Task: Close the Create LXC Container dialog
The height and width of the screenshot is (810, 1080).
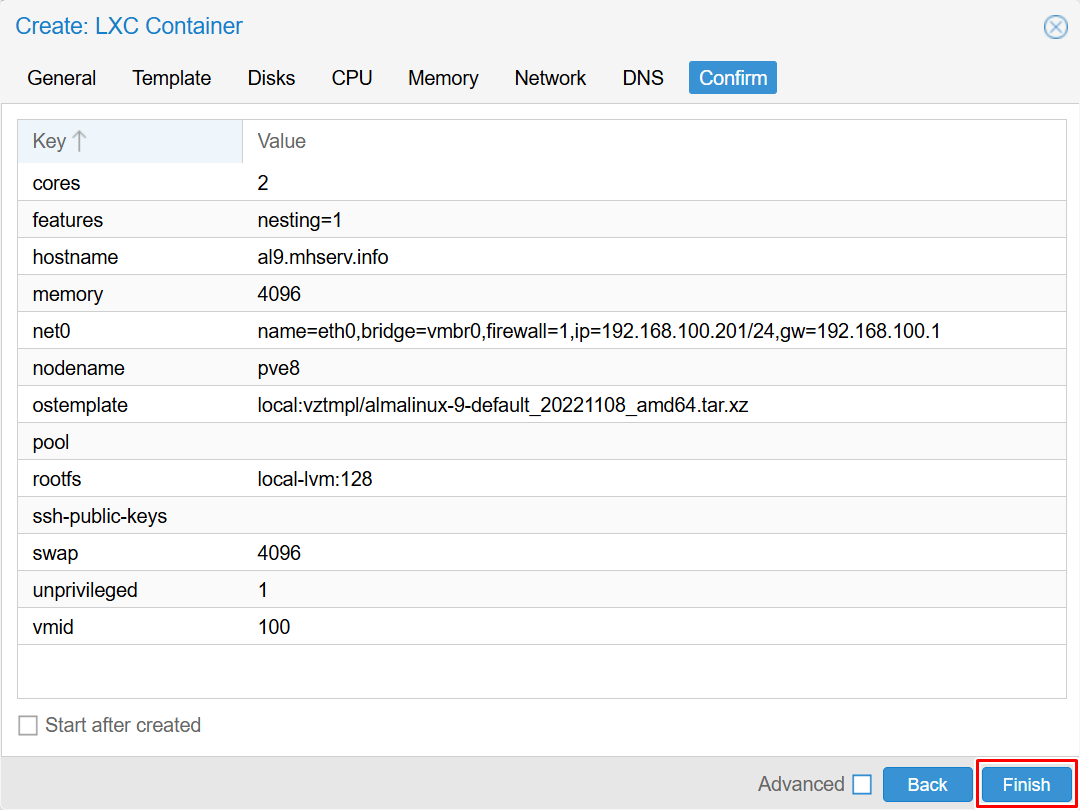Action: tap(1055, 27)
